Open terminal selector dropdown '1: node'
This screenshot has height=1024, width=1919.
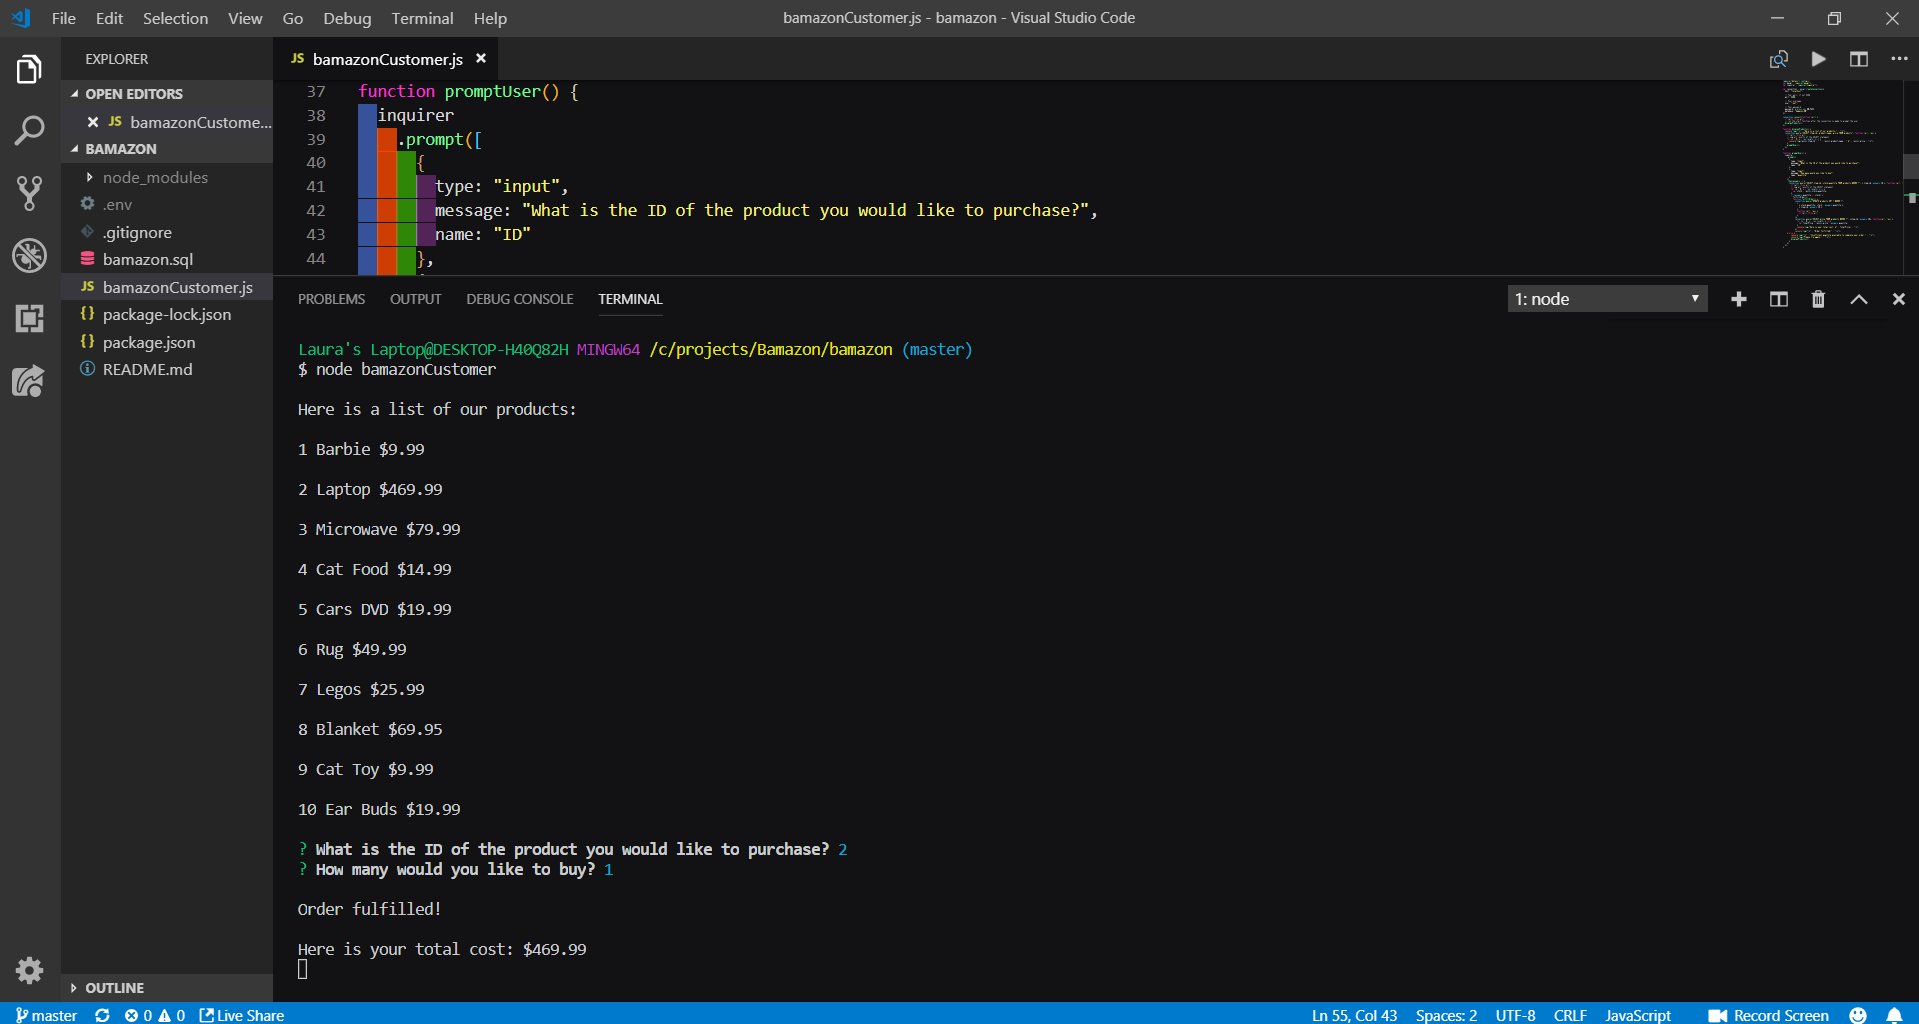[x=1607, y=299]
